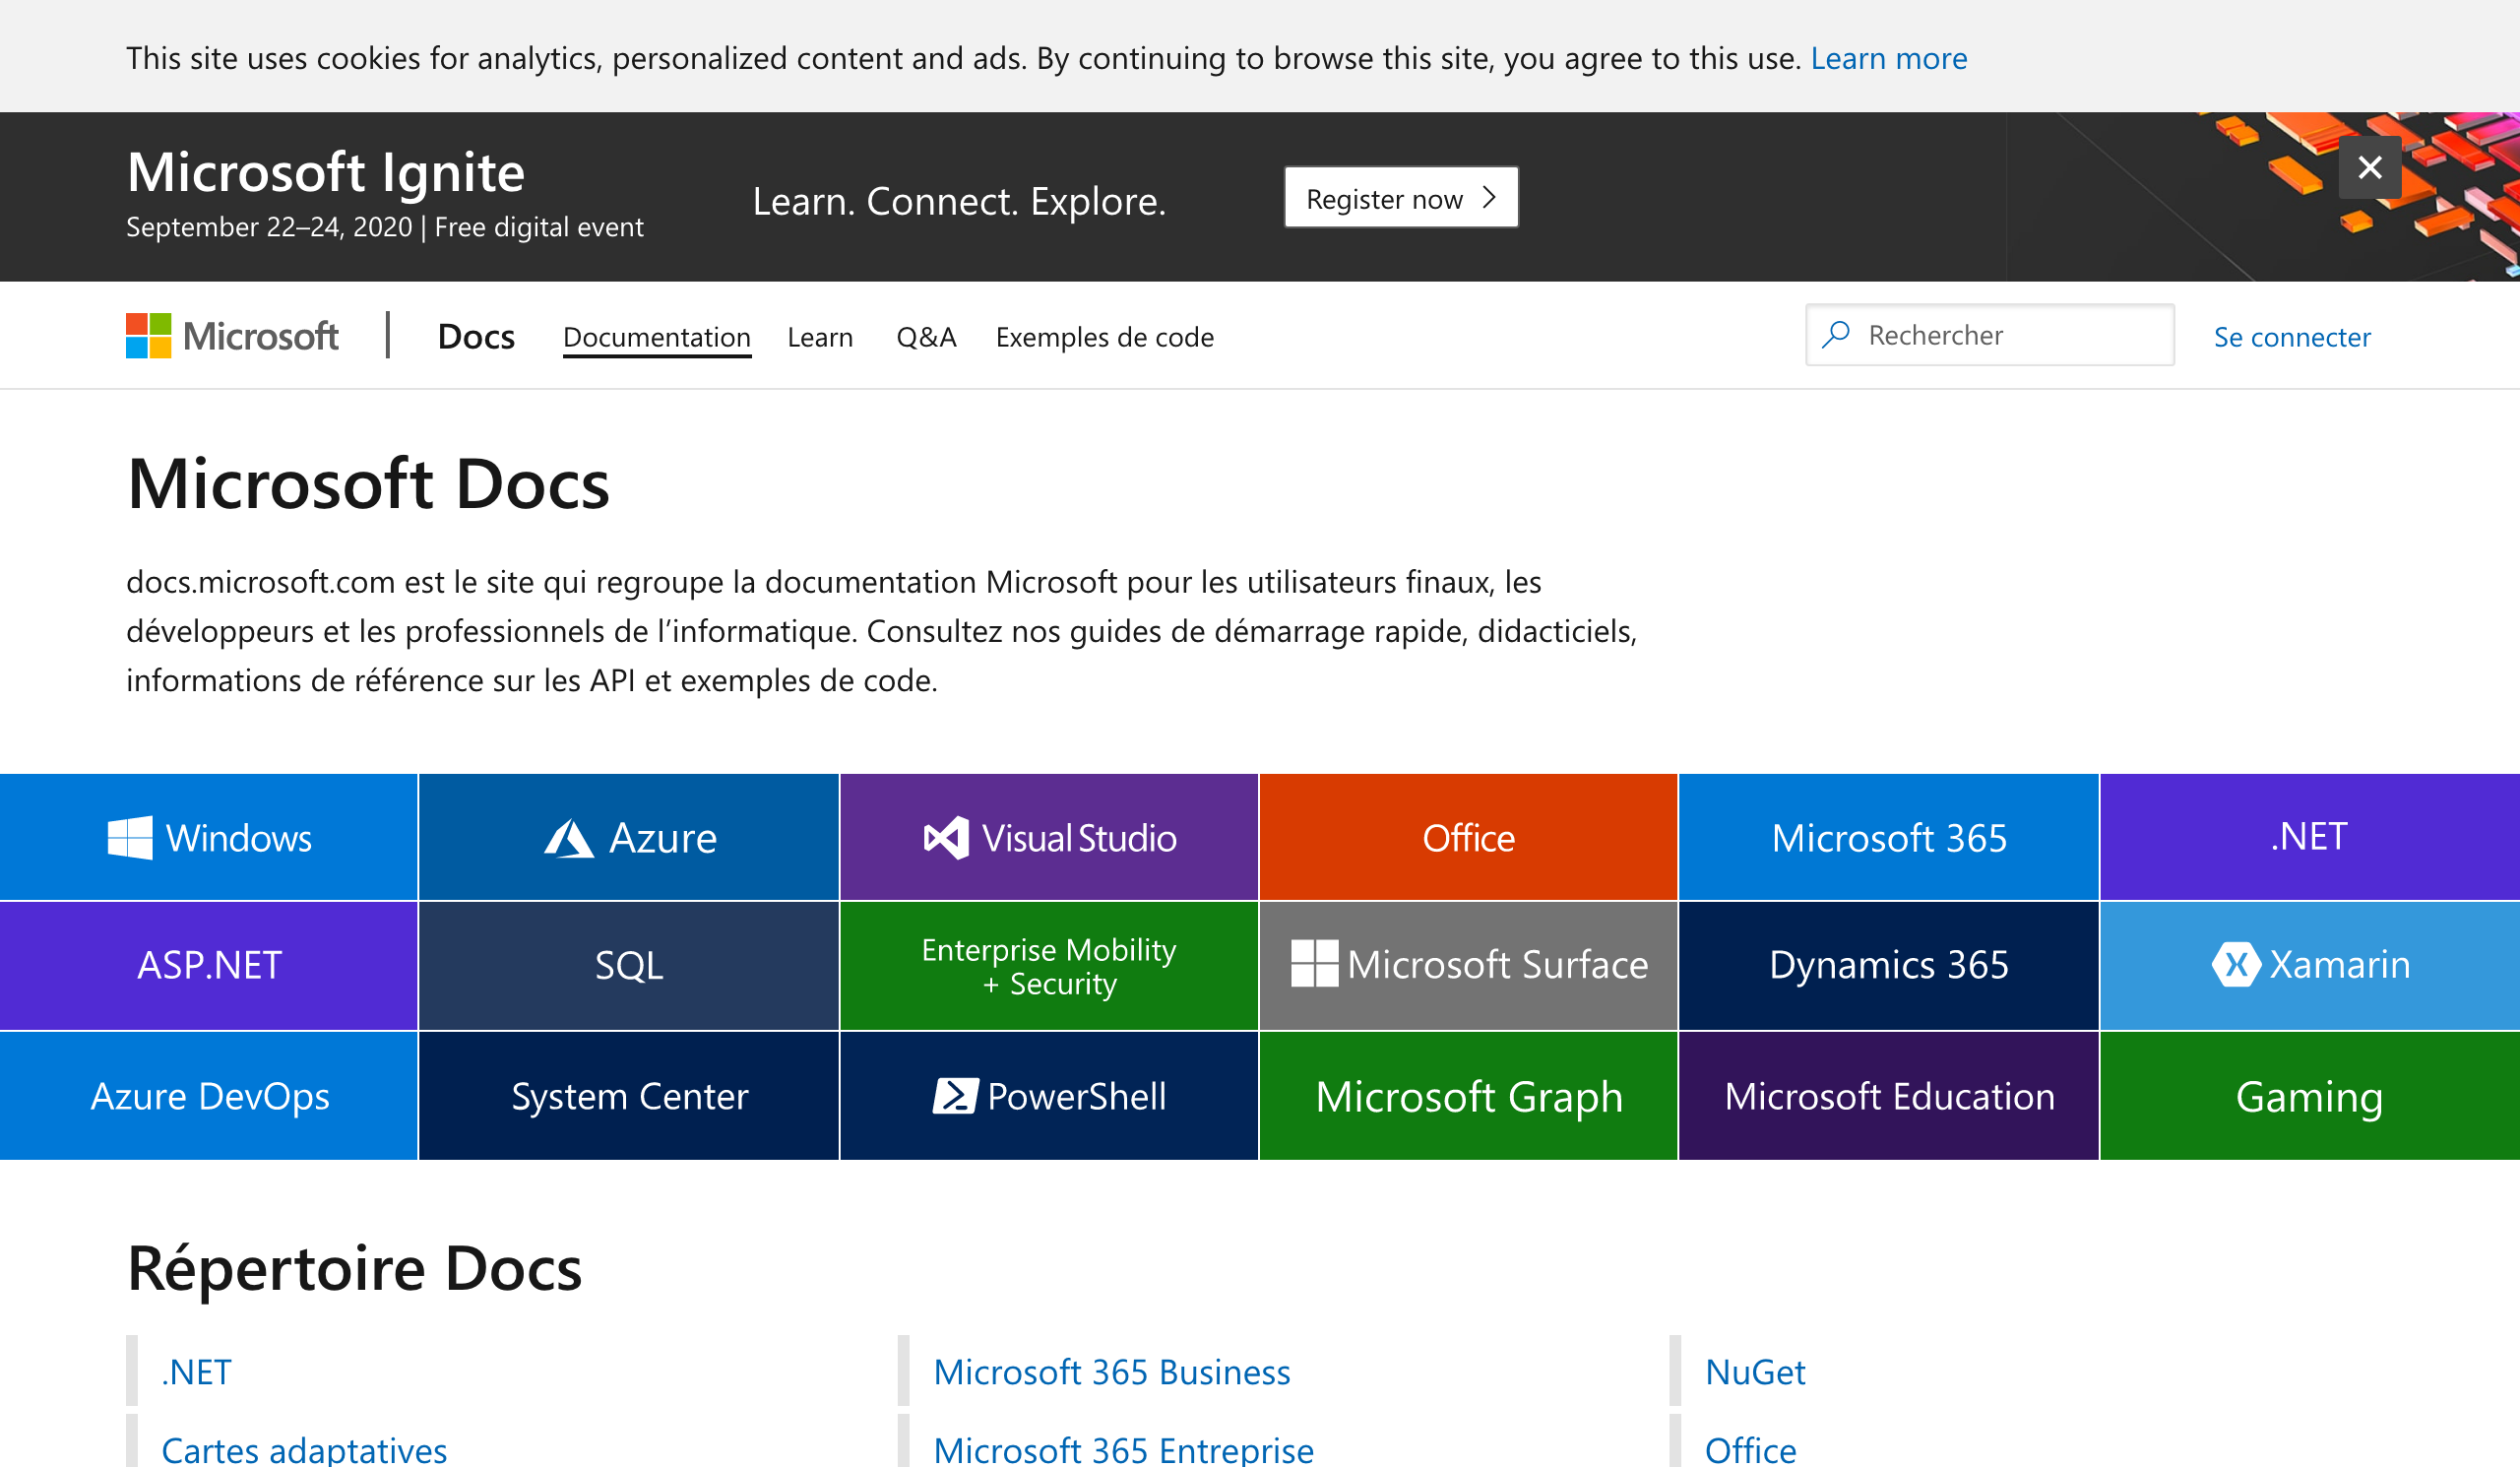Click the Register now arrow chevron
Viewport: 2520px width, 1467px height.
pos(1489,197)
